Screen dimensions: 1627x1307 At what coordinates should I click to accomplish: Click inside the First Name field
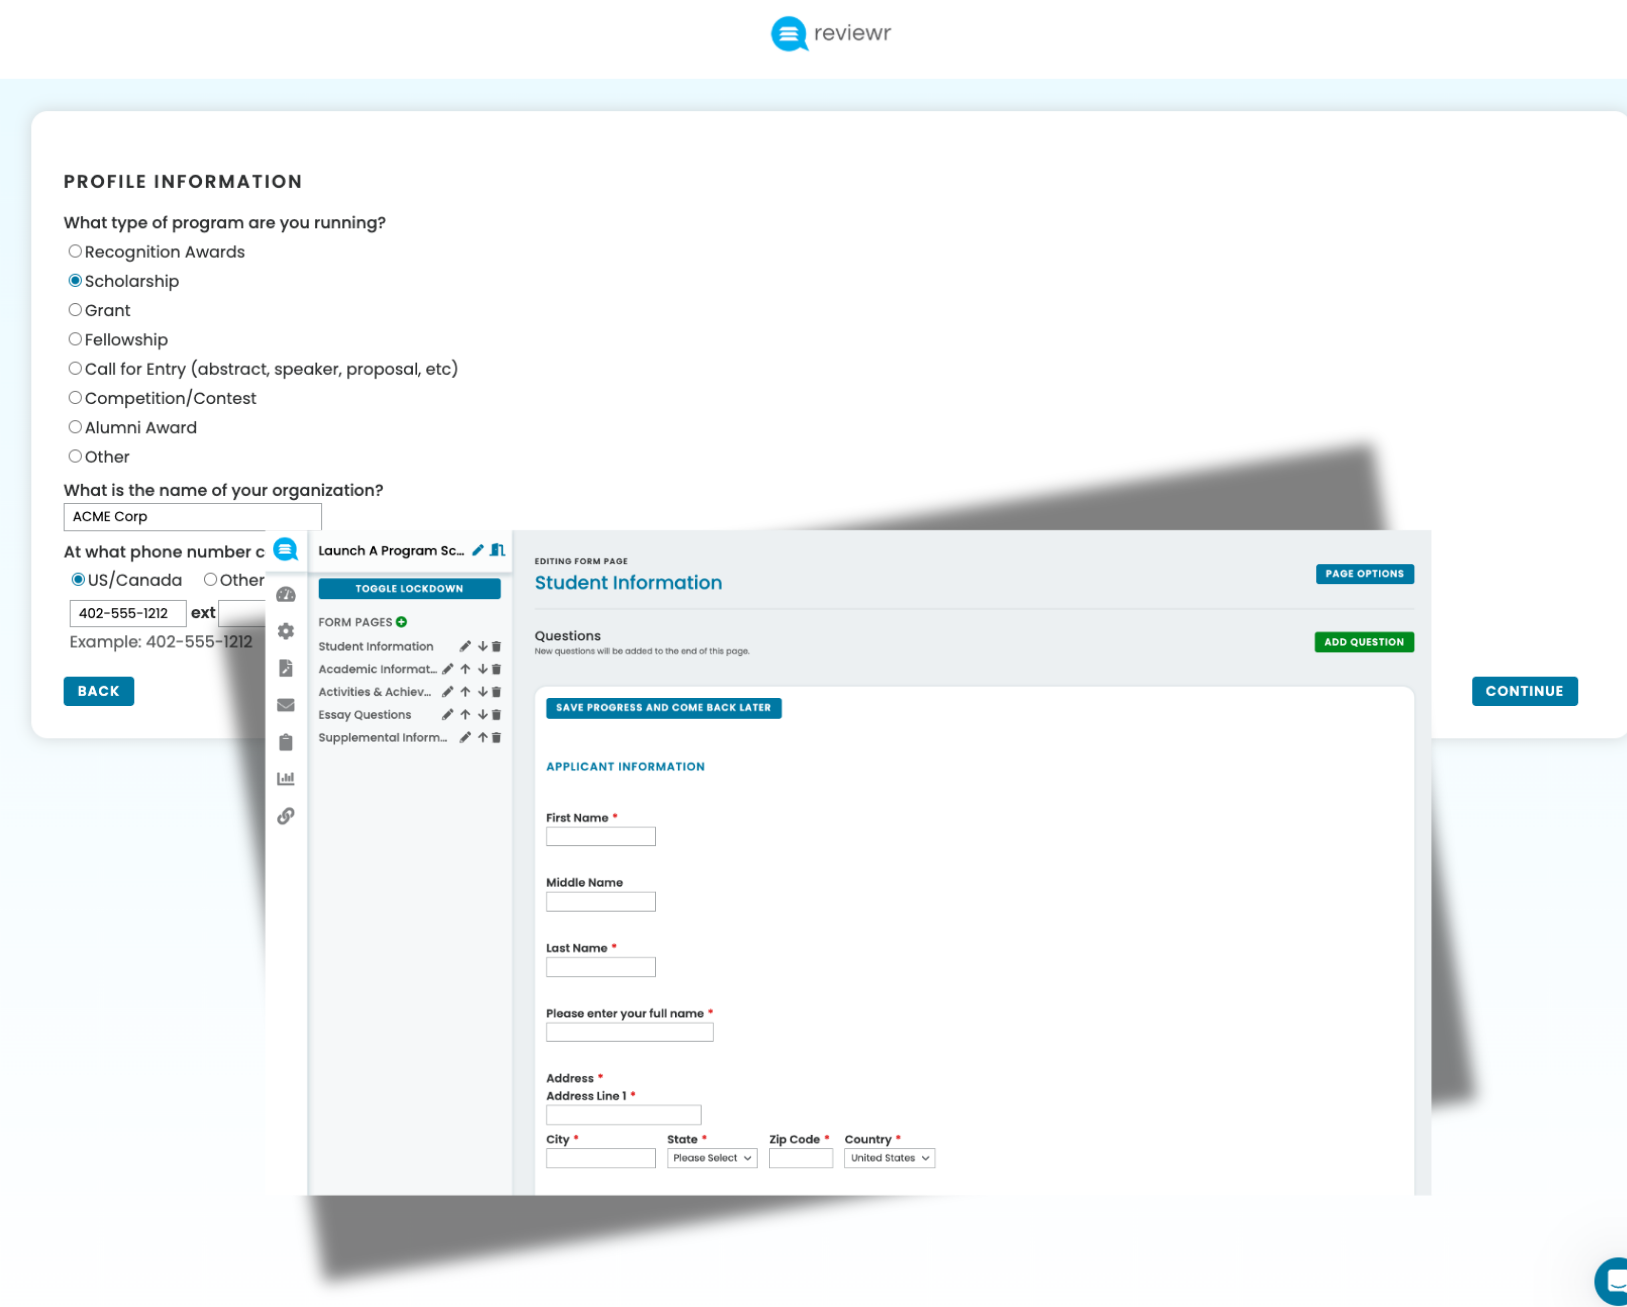click(600, 836)
